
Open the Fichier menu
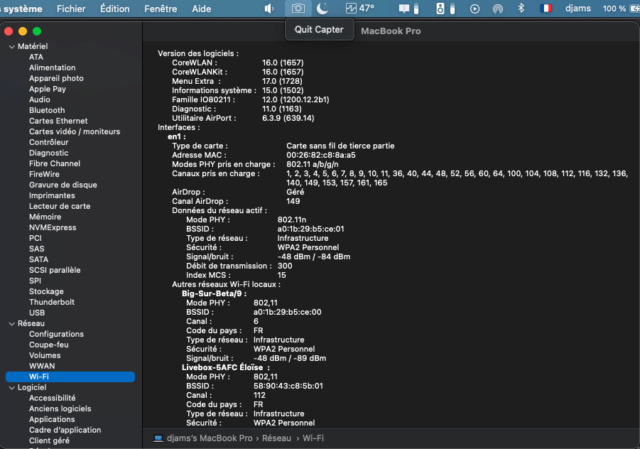pyautogui.click(x=71, y=9)
